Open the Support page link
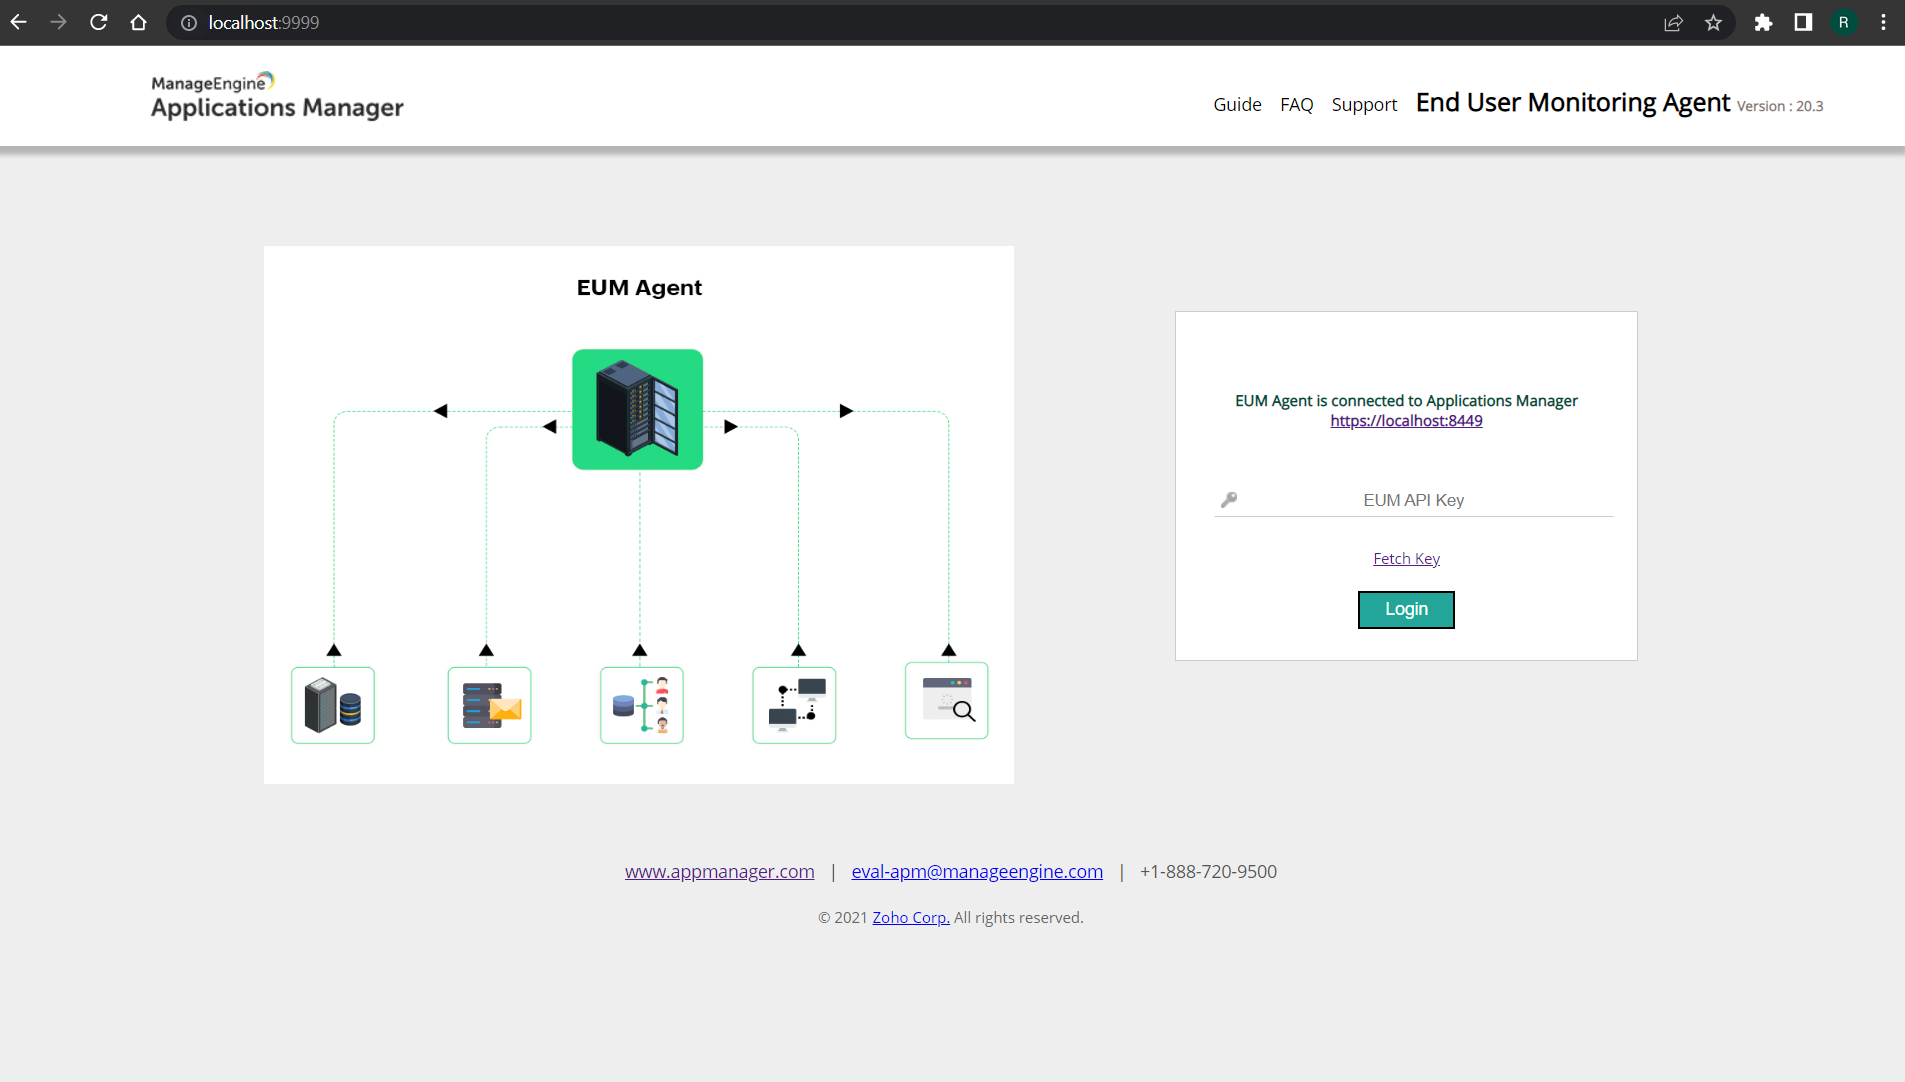This screenshot has height=1082, width=1905. point(1364,105)
